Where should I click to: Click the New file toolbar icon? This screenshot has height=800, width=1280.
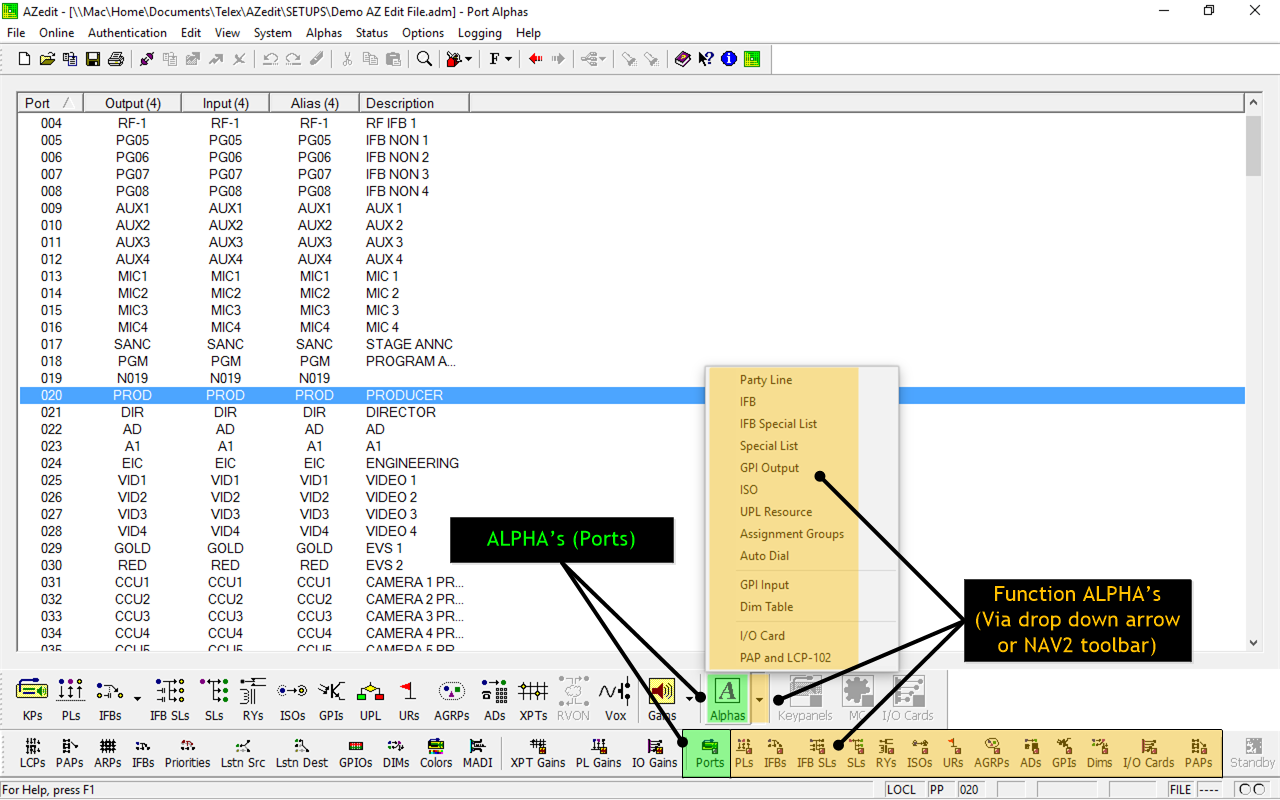click(x=25, y=59)
